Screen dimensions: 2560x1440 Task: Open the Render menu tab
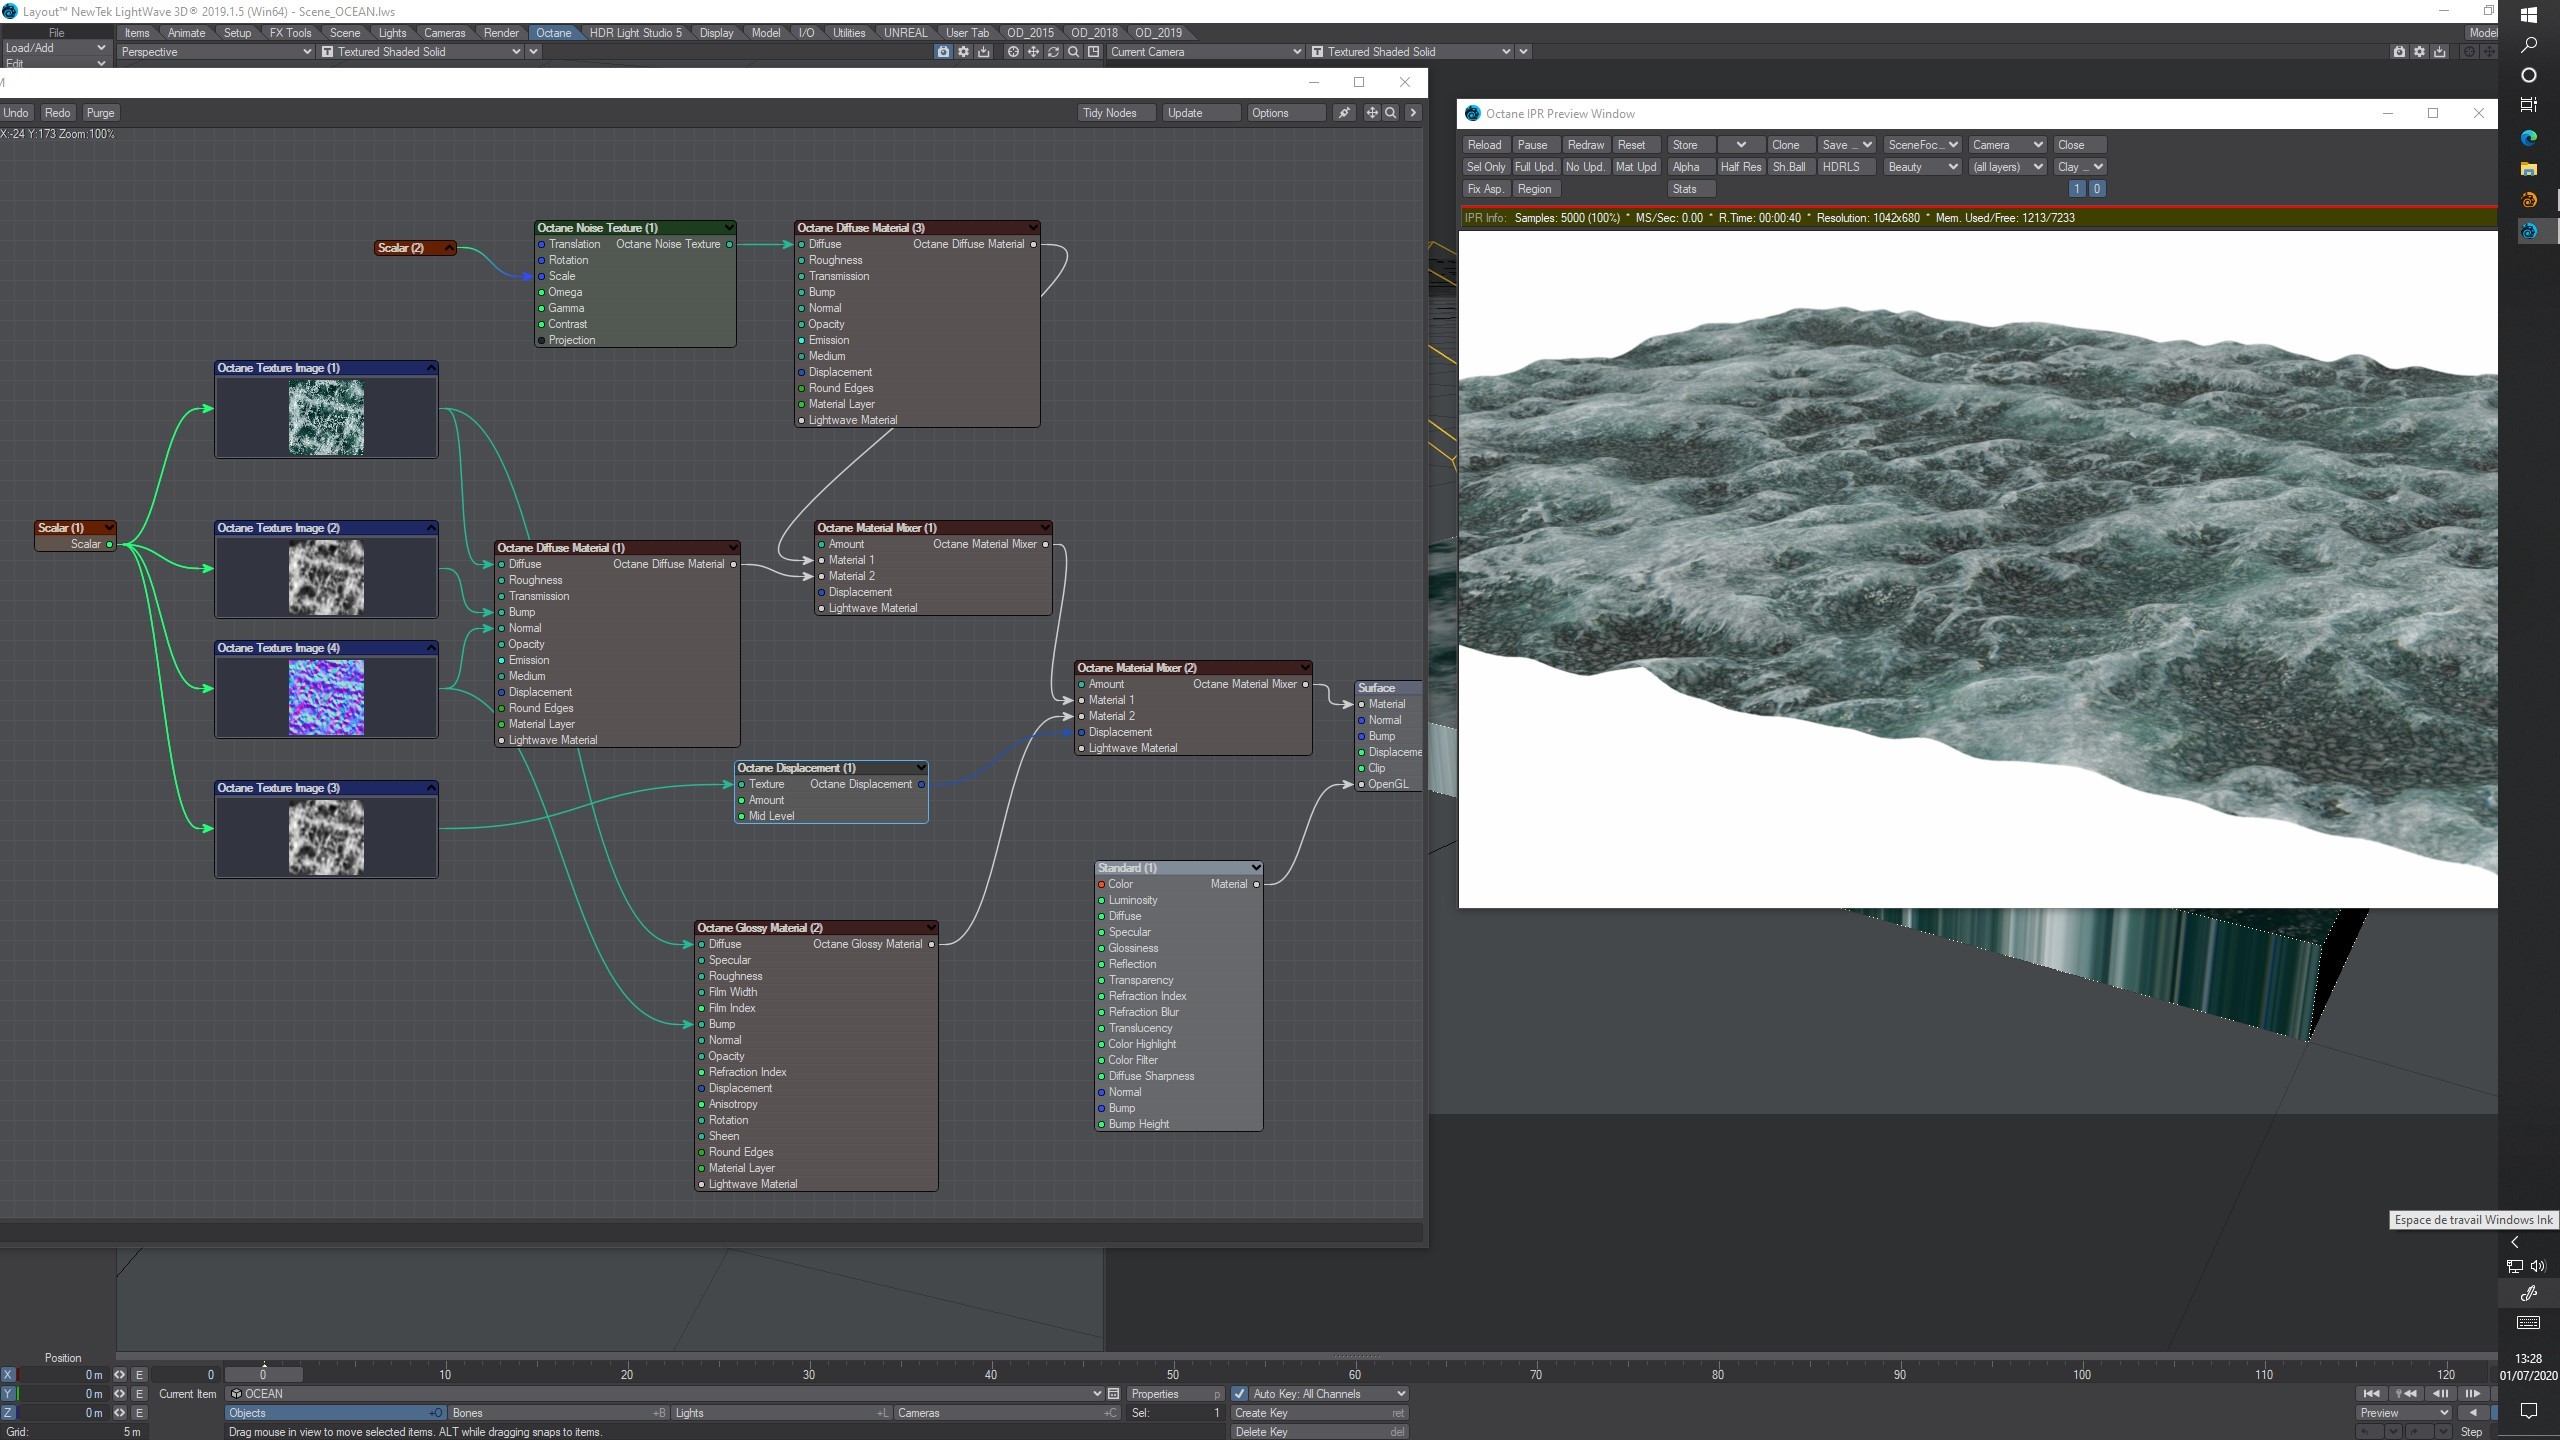pyautogui.click(x=501, y=33)
